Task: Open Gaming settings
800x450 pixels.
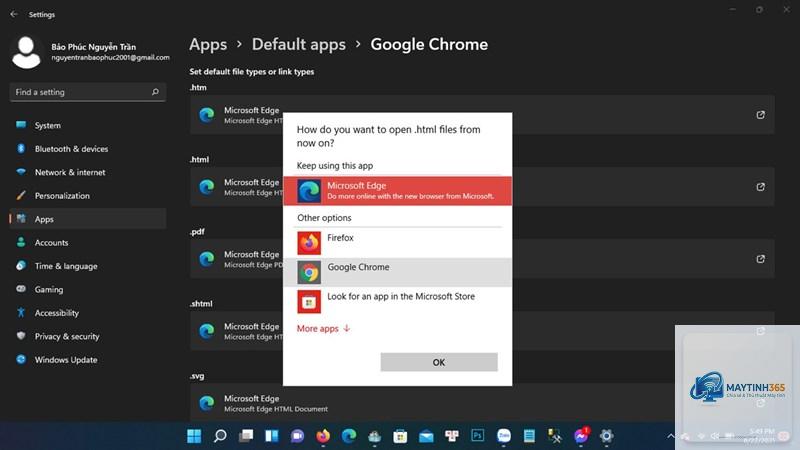Action: [x=88, y=290]
